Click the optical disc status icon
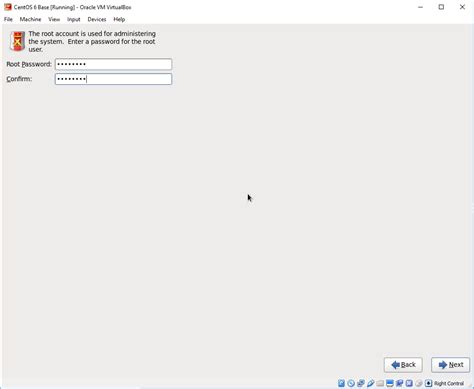 pyautogui.click(x=351, y=383)
